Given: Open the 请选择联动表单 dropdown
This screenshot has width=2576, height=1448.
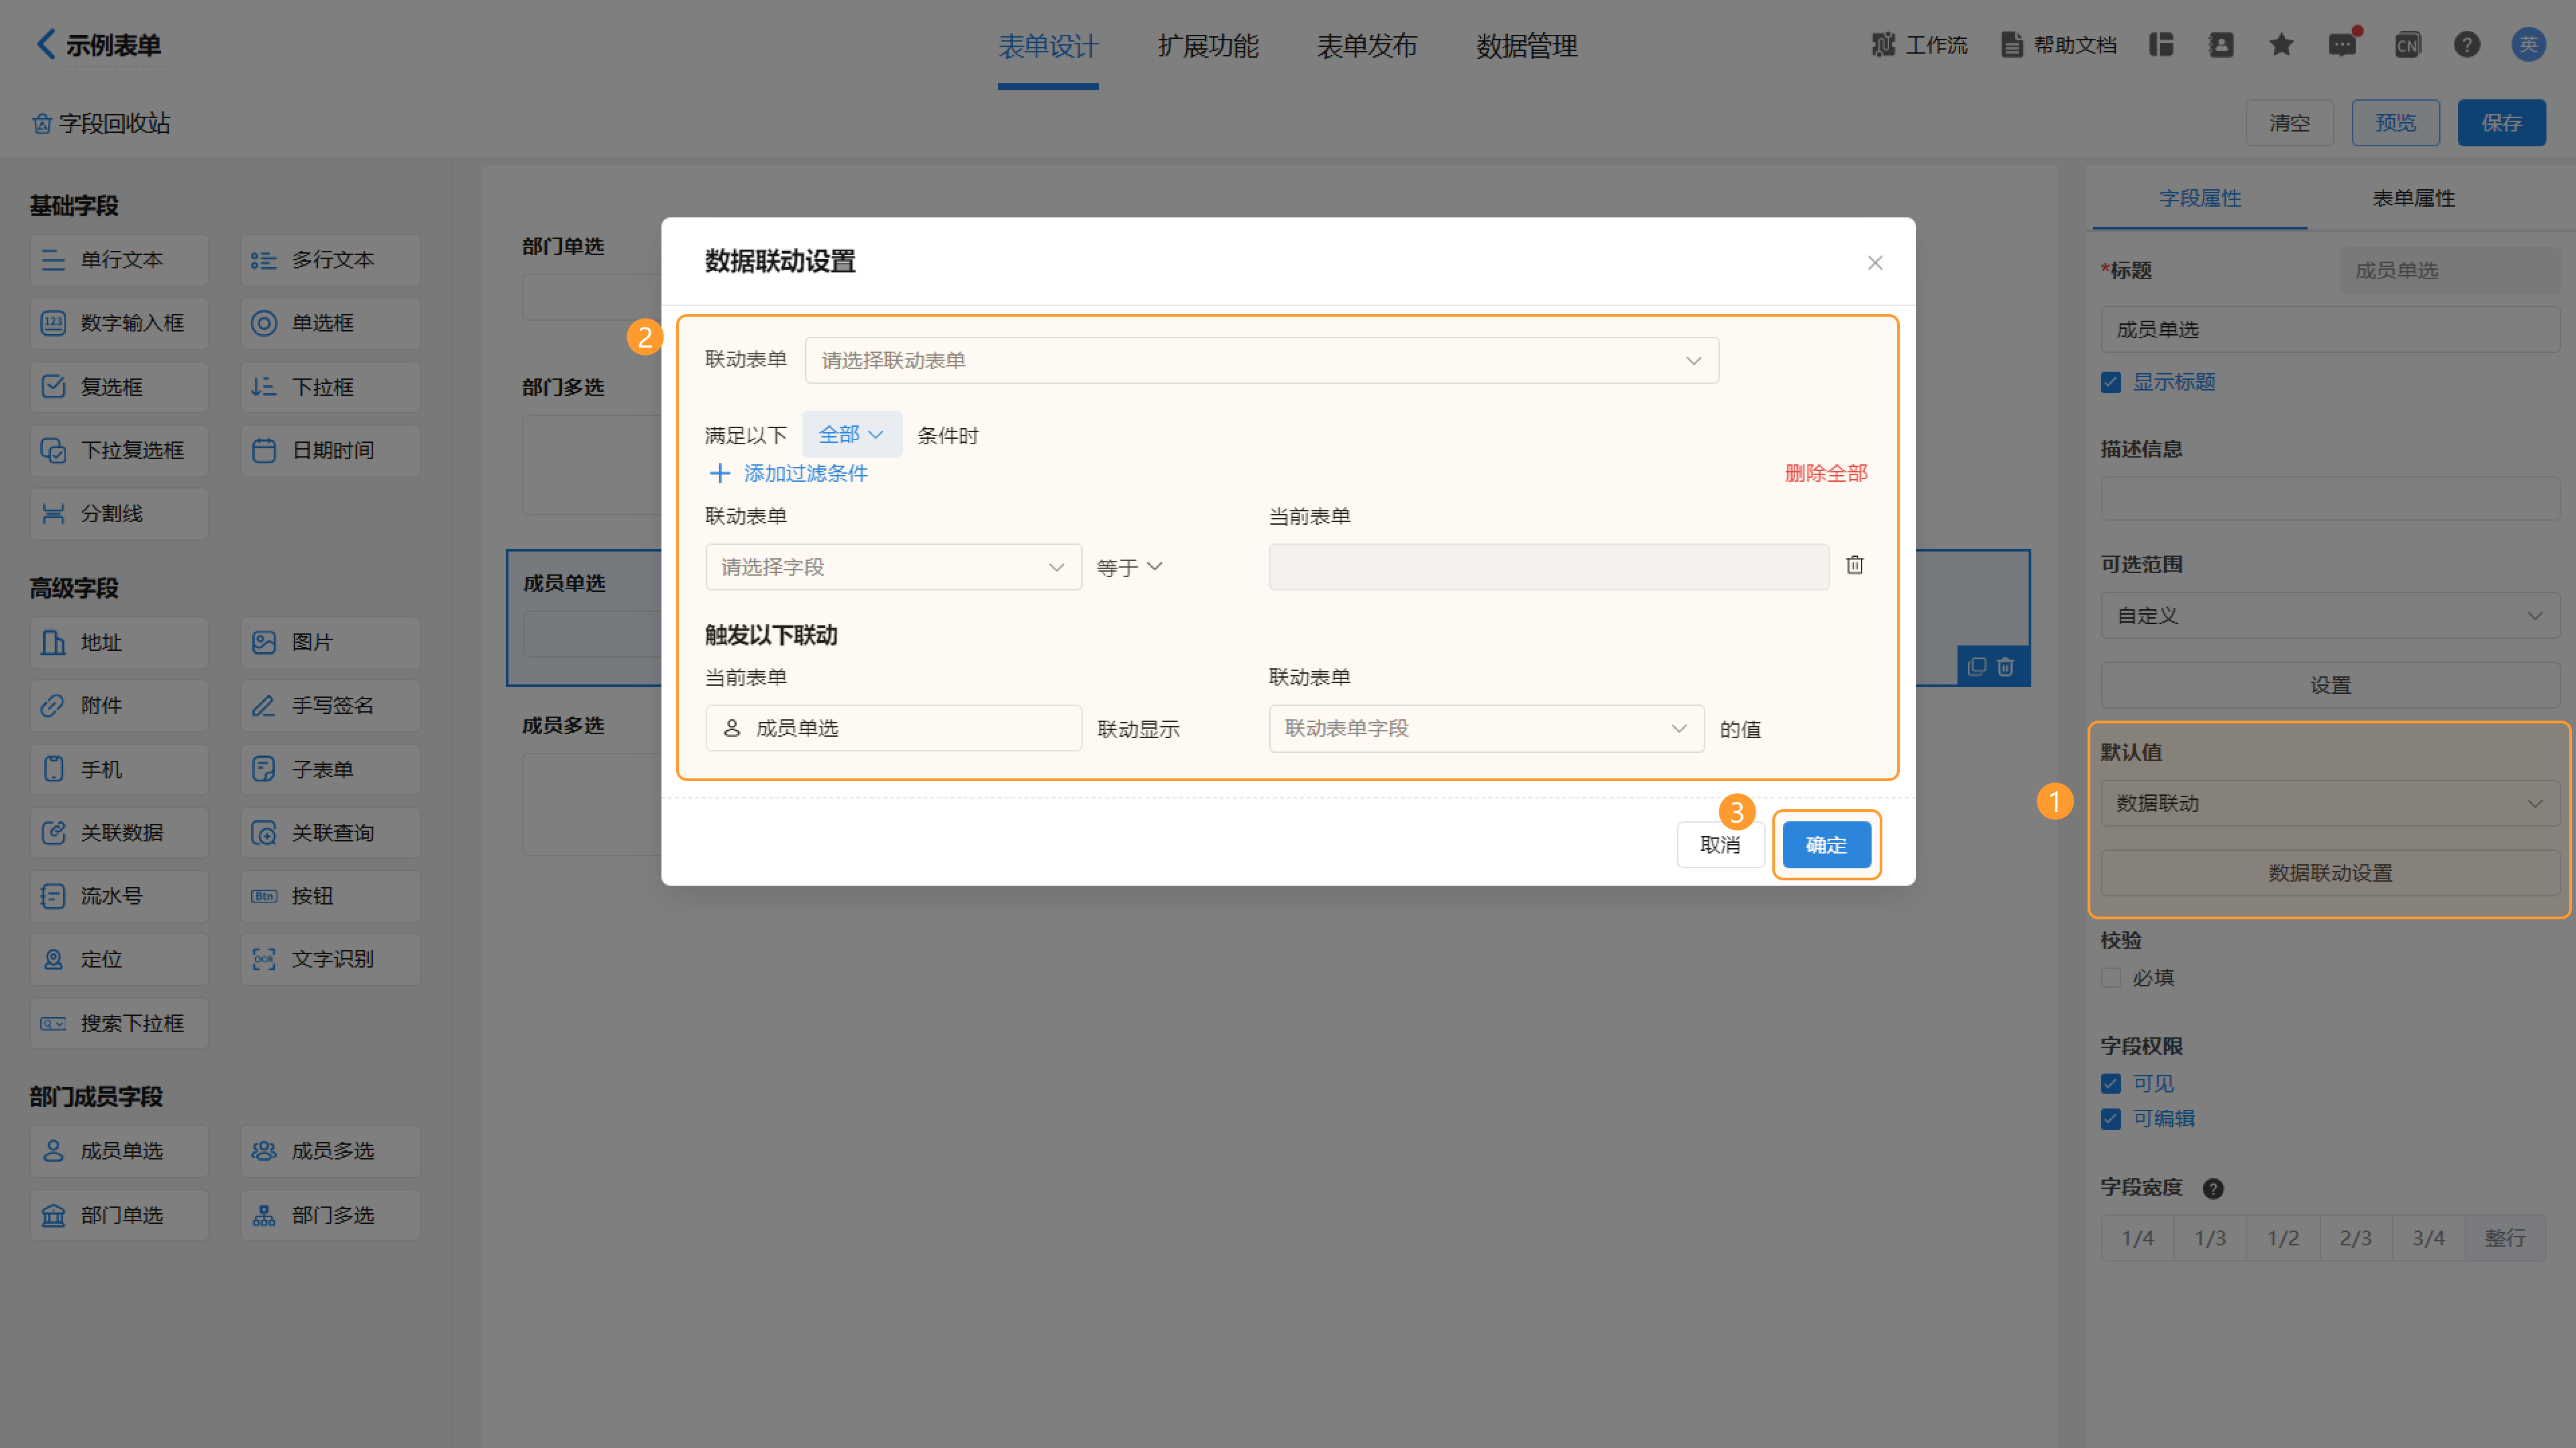Looking at the screenshot, I should pyautogui.click(x=1262, y=360).
